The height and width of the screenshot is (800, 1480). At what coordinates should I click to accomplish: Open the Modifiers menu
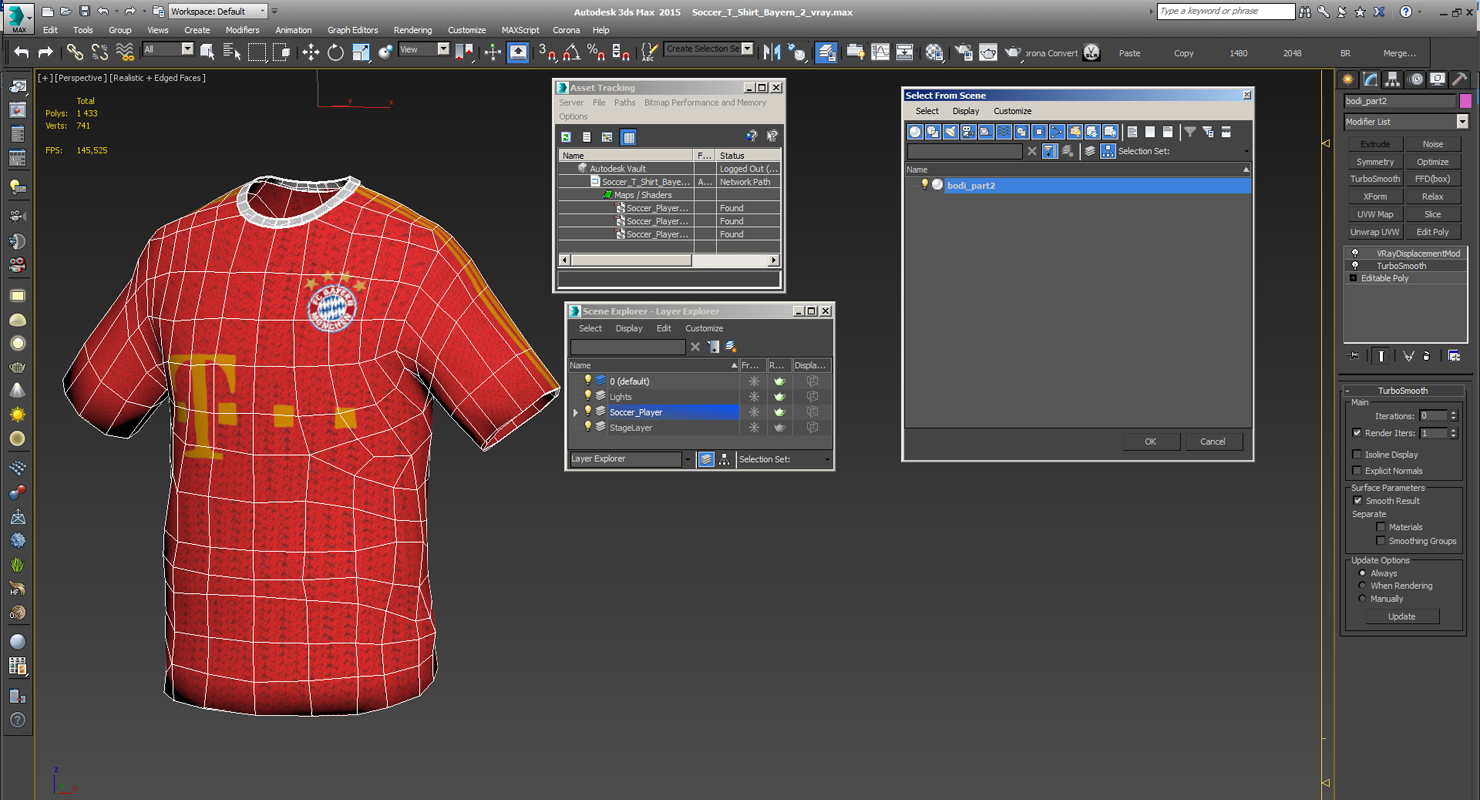242,30
